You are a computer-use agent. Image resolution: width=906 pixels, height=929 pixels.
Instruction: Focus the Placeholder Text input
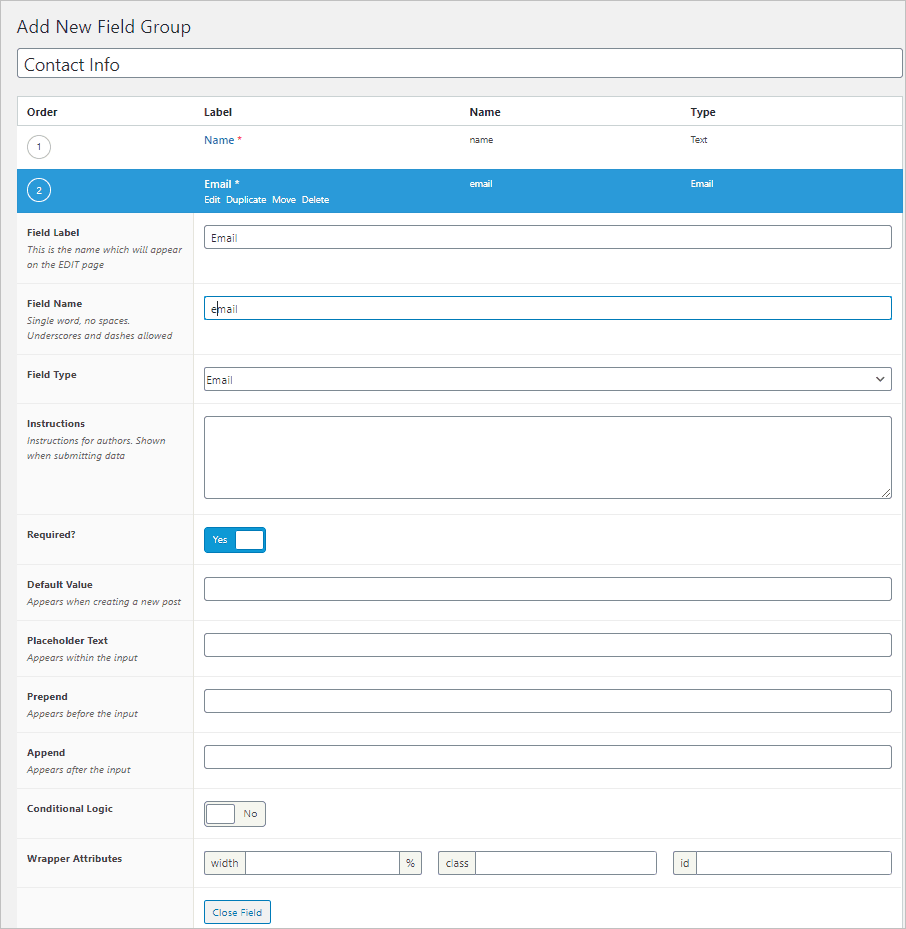pyautogui.click(x=547, y=645)
